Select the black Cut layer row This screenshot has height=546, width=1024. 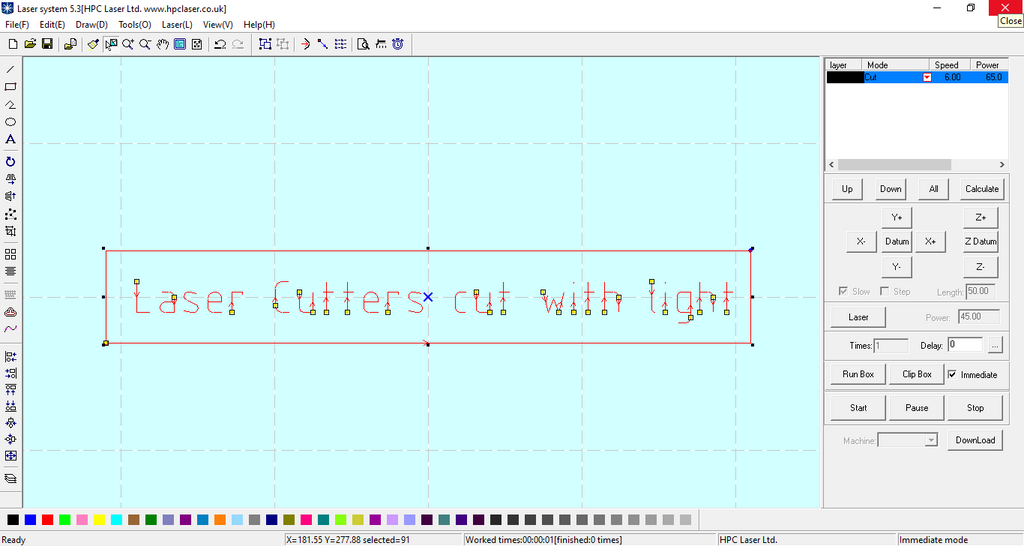pyautogui.click(x=917, y=77)
